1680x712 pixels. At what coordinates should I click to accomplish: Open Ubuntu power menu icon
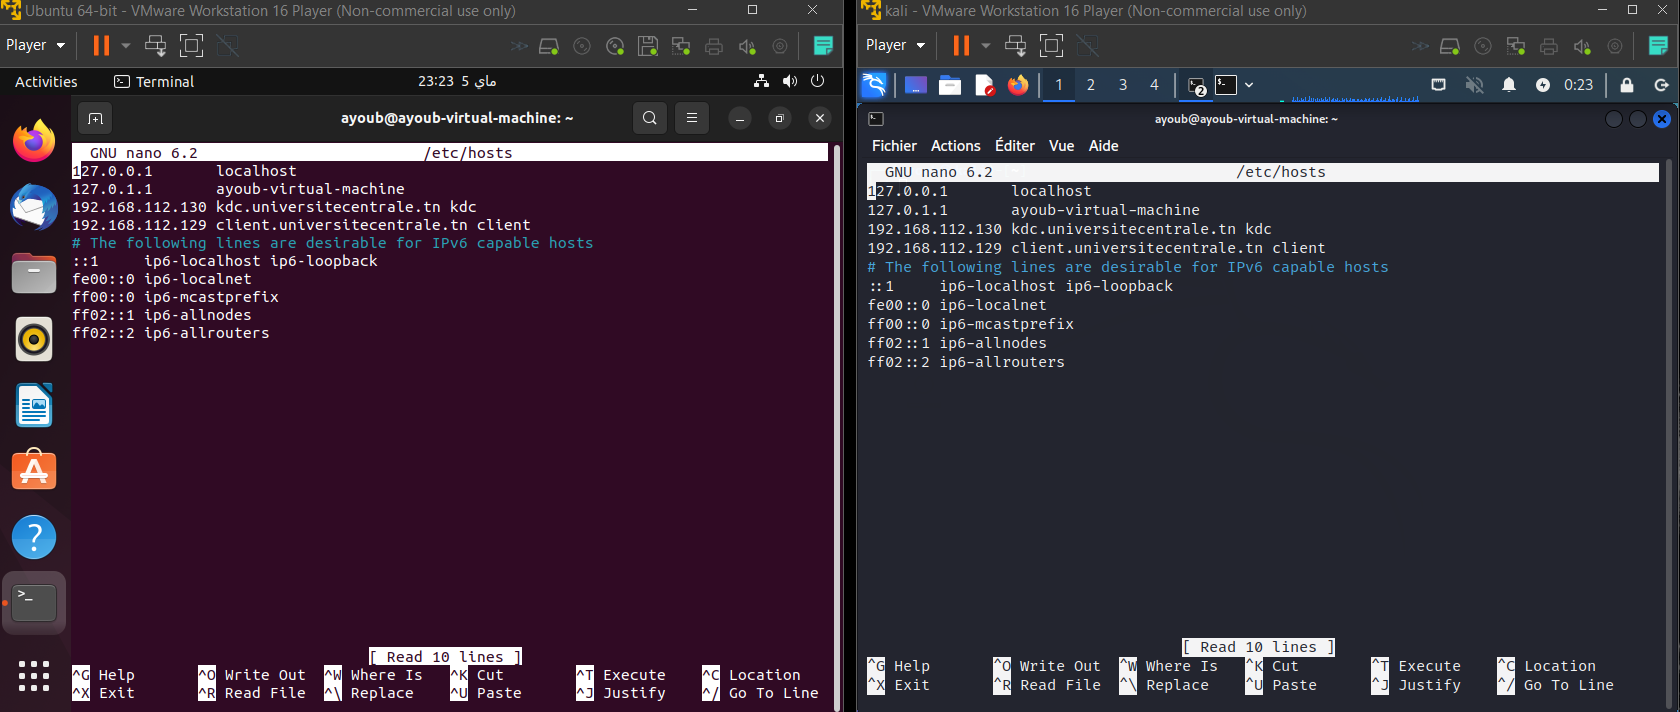(818, 81)
